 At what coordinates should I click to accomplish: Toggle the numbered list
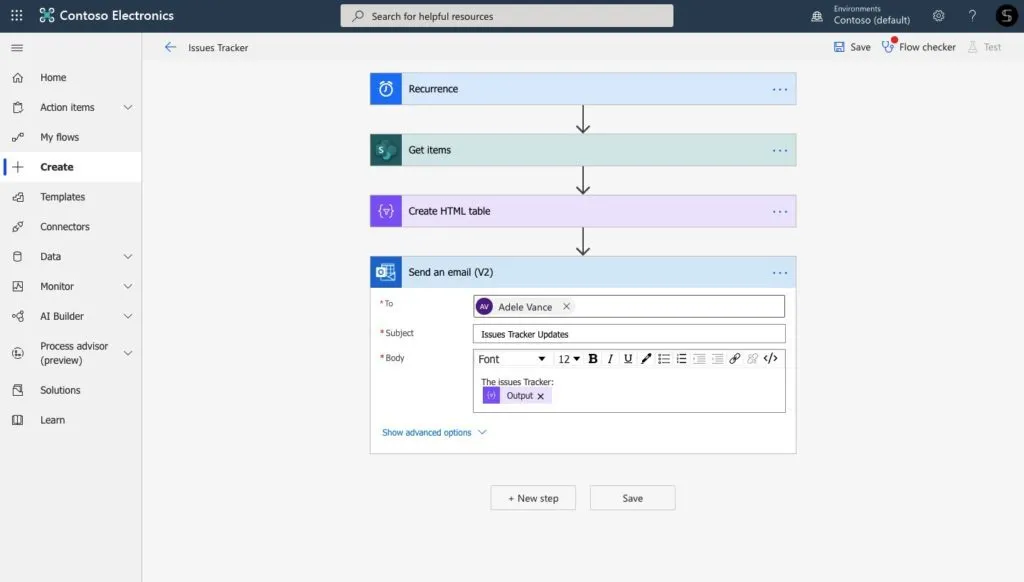point(681,359)
